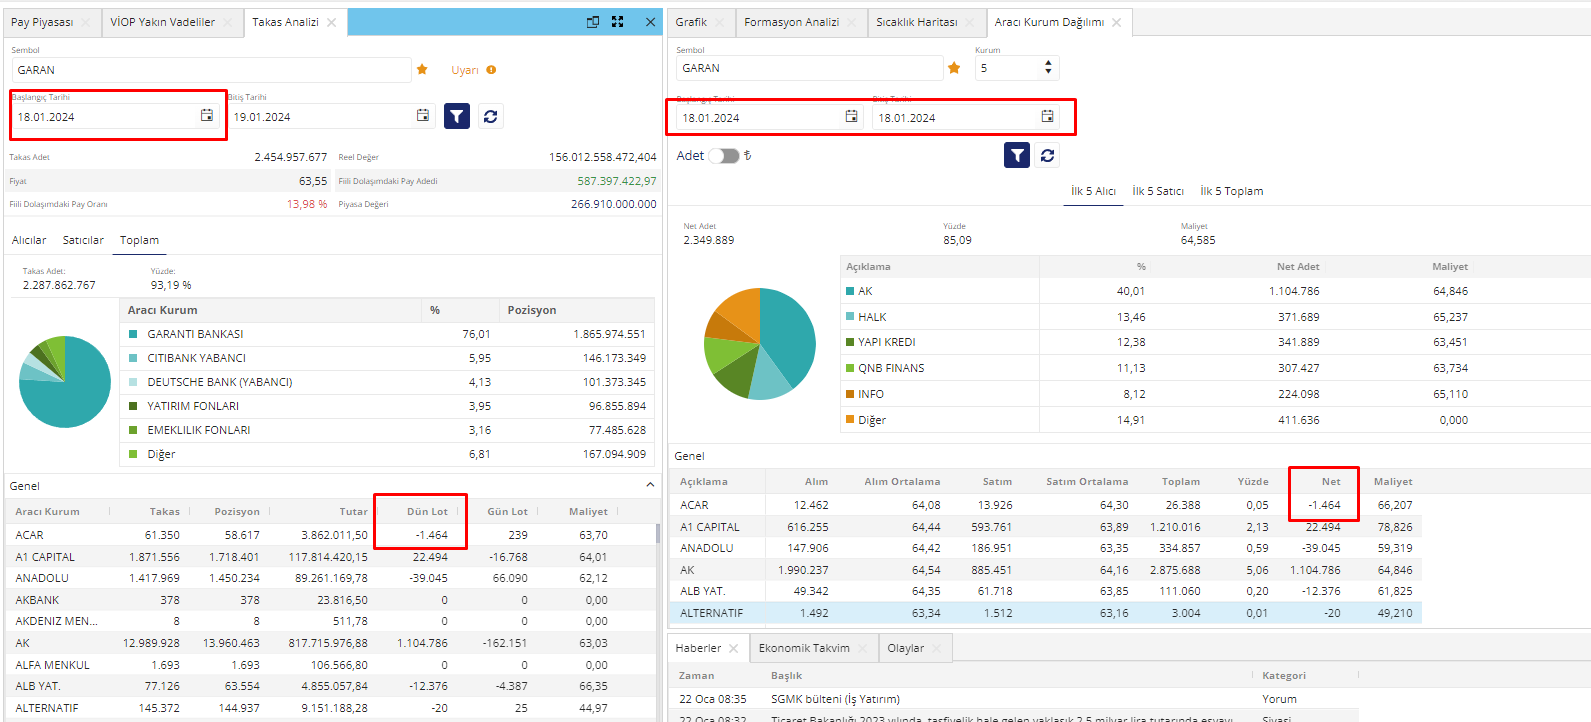Open Takas Analizi start date calendar
The width and height of the screenshot is (1591, 722).
point(207,116)
